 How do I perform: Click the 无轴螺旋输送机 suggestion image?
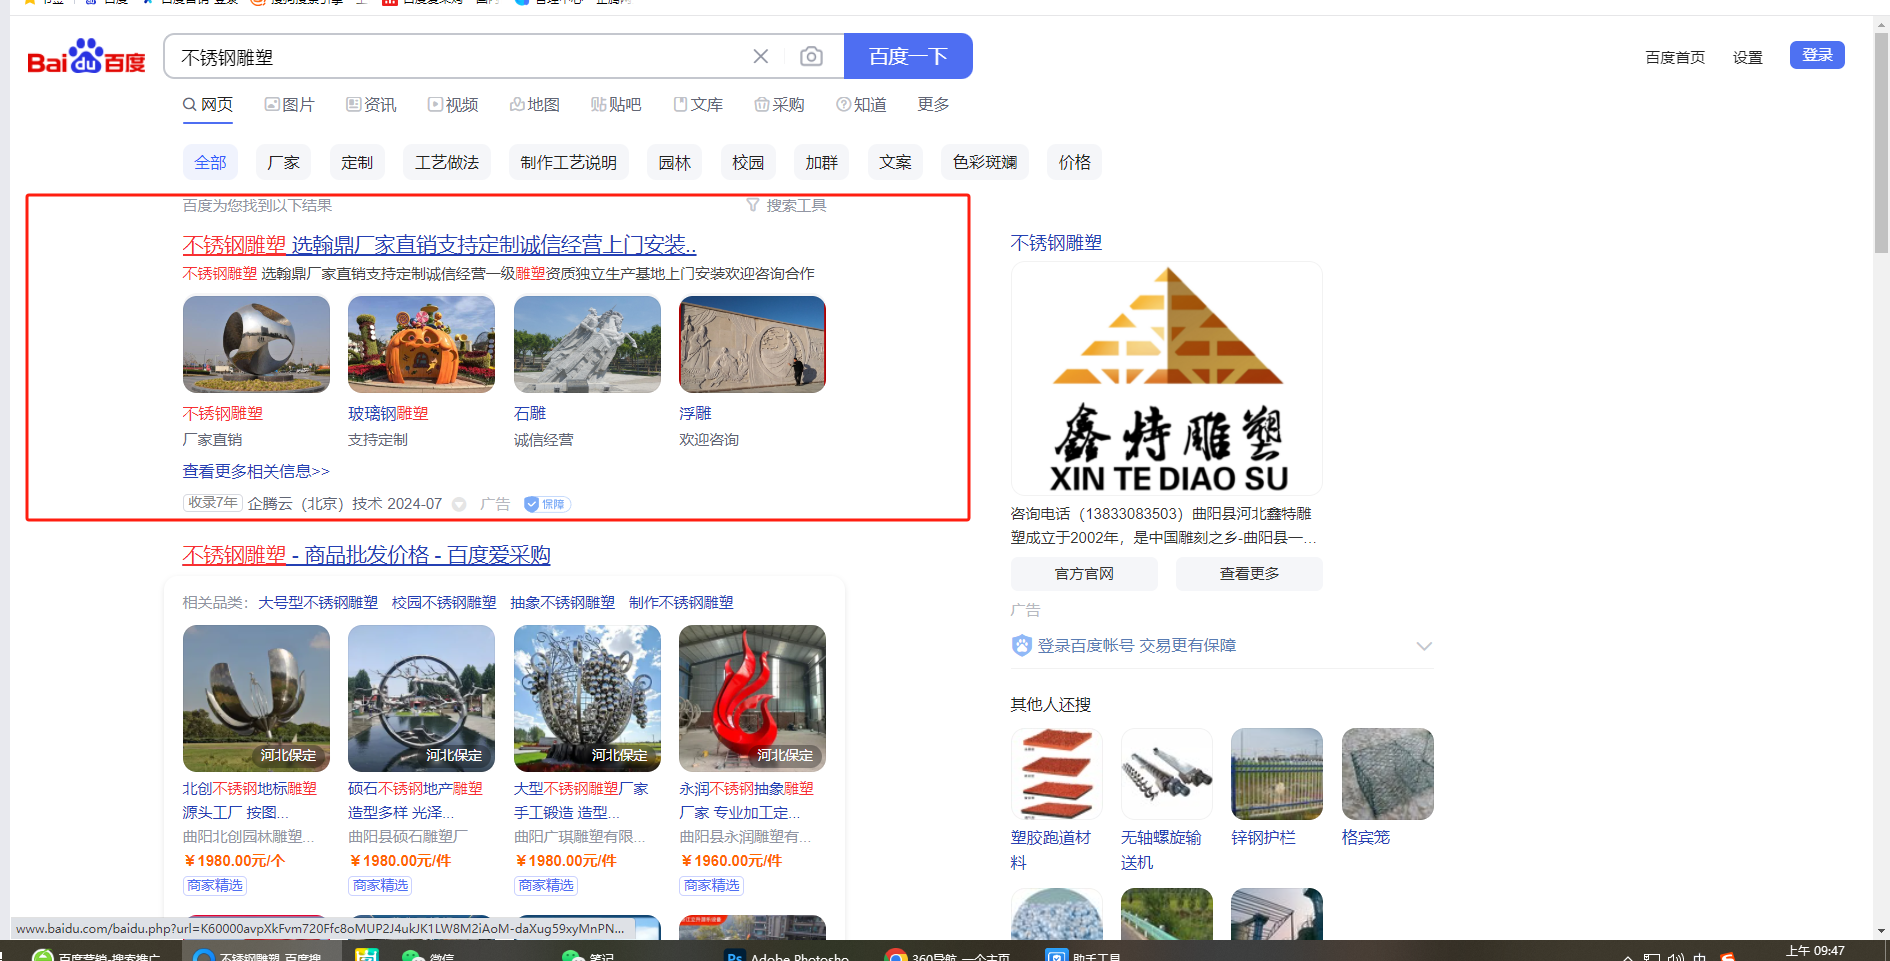[x=1167, y=774]
